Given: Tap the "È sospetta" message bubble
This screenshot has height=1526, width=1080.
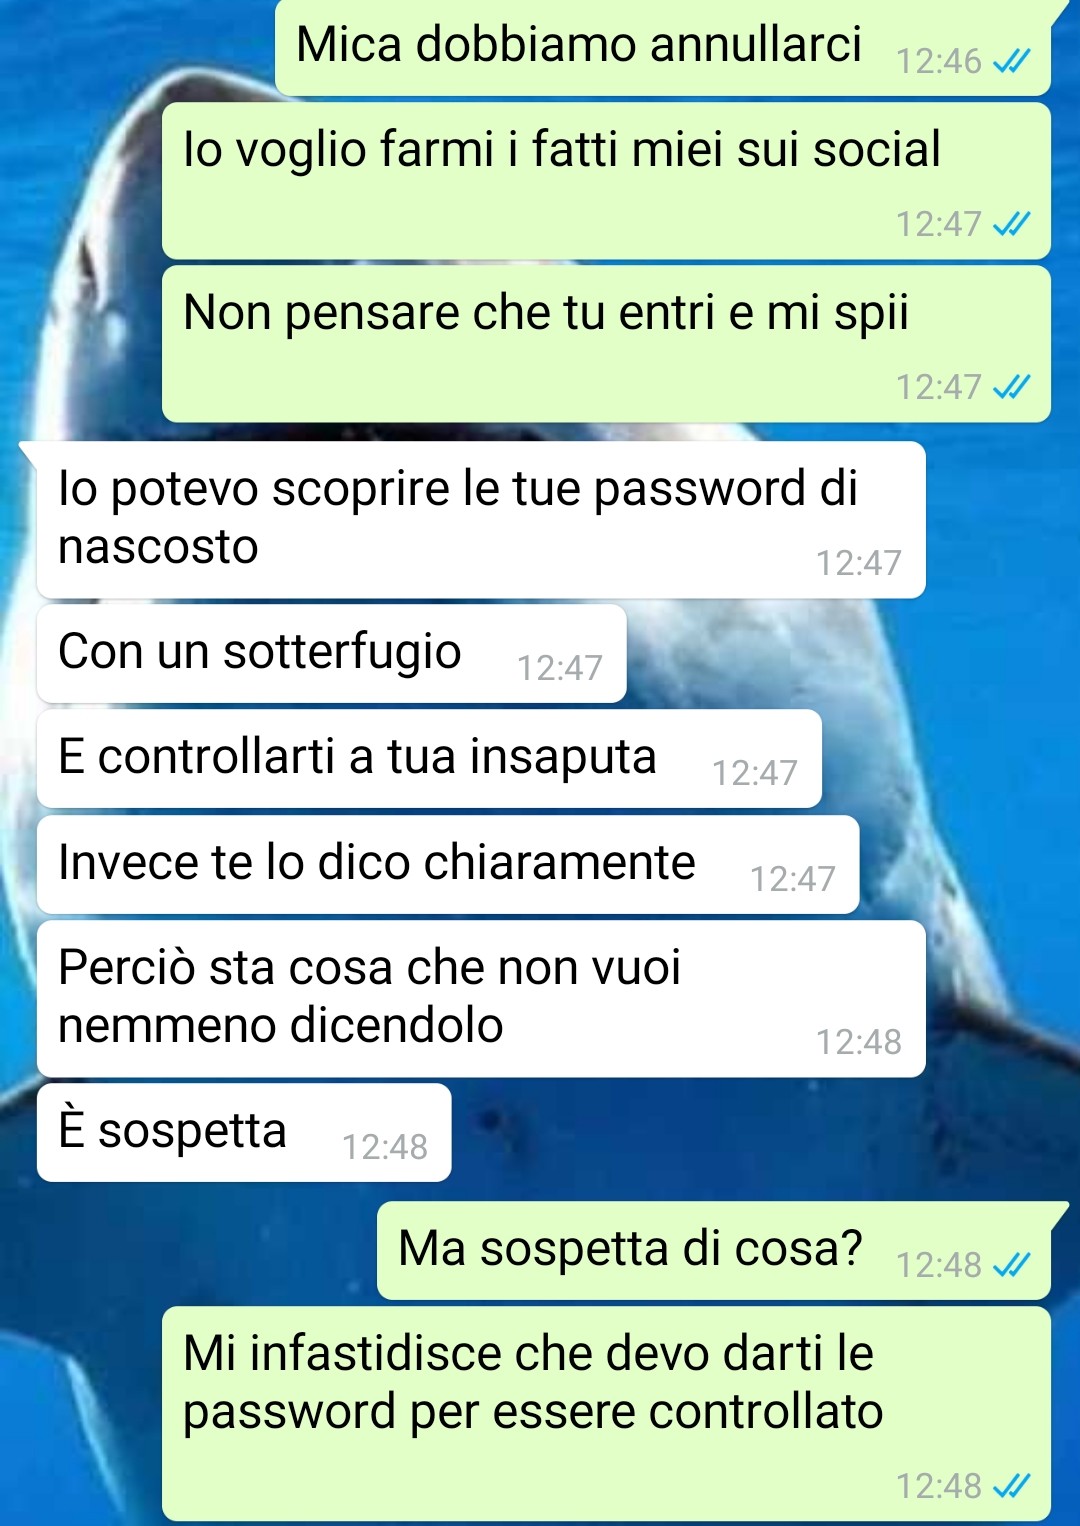Looking at the screenshot, I should point(244,1132).
